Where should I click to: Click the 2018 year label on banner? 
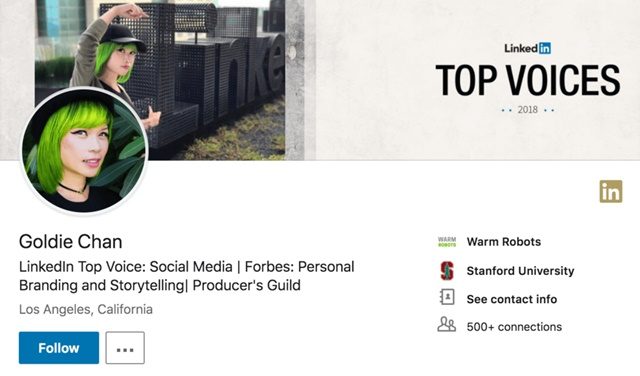527,109
